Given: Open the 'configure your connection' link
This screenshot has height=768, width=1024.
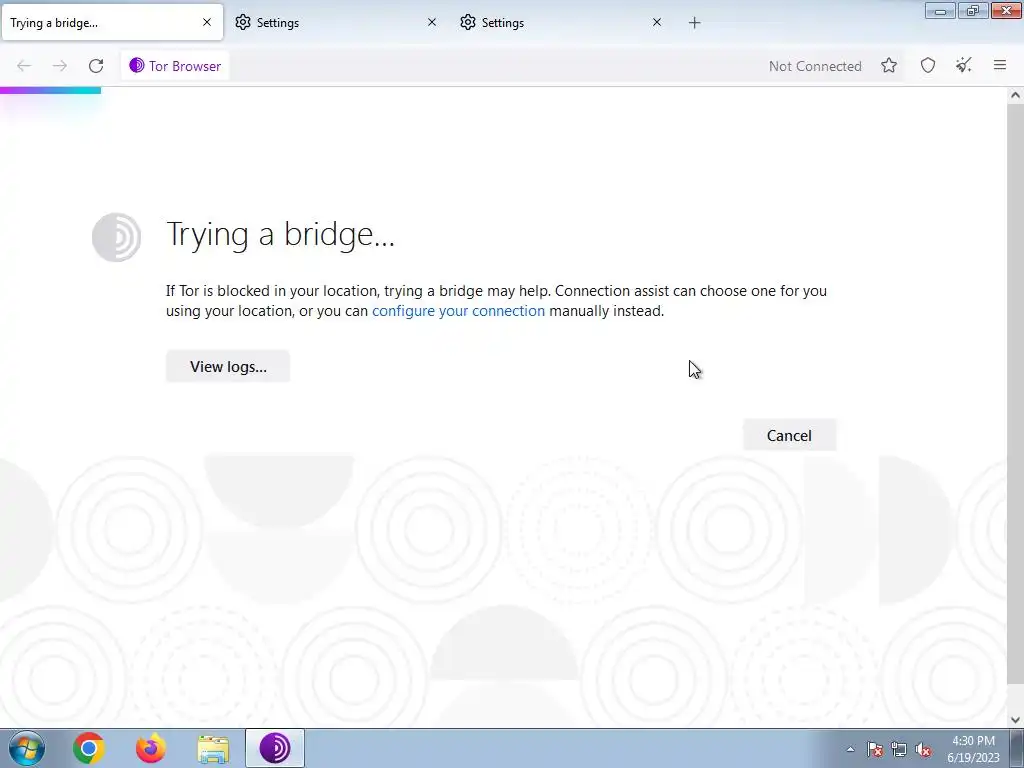Looking at the screenshot, I should coord(458,311).
